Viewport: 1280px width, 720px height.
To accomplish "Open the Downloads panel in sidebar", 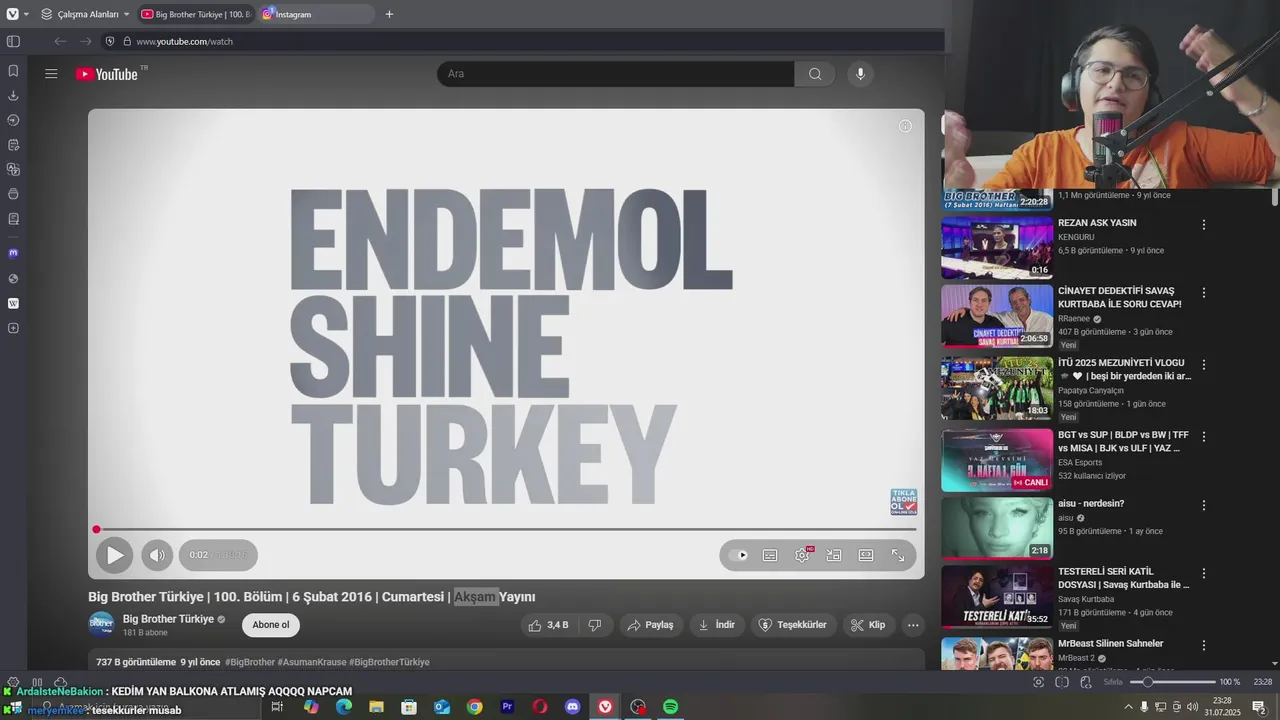I will point(13,96).
